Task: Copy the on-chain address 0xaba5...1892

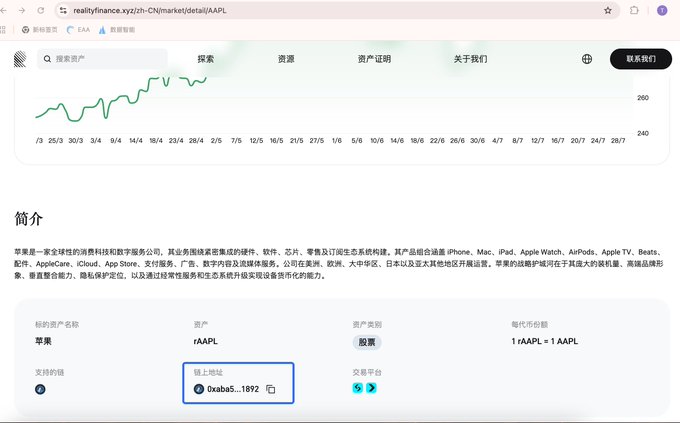Action: click(271, 389)
